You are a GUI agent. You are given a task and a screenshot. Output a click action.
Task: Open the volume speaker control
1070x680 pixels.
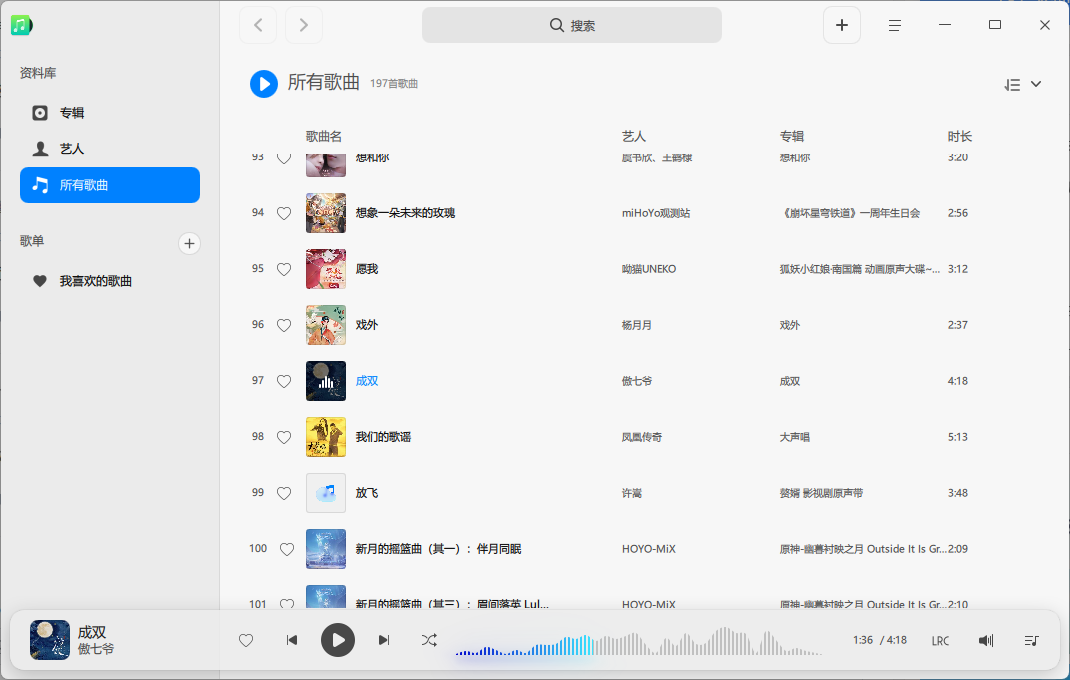(x=986, y=640)
